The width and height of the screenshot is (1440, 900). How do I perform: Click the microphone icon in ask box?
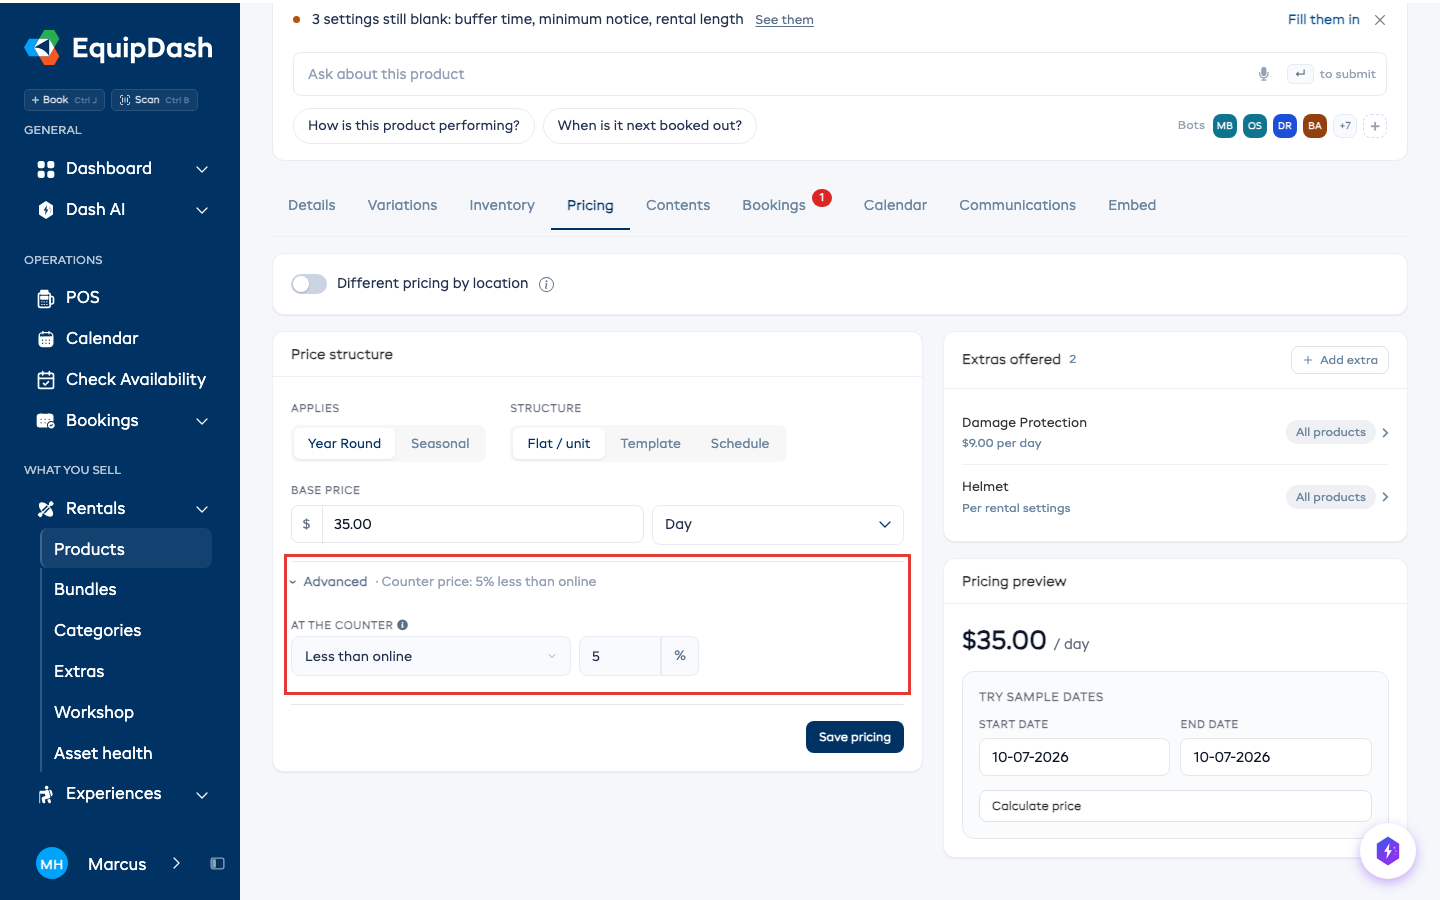[1264, 74]
